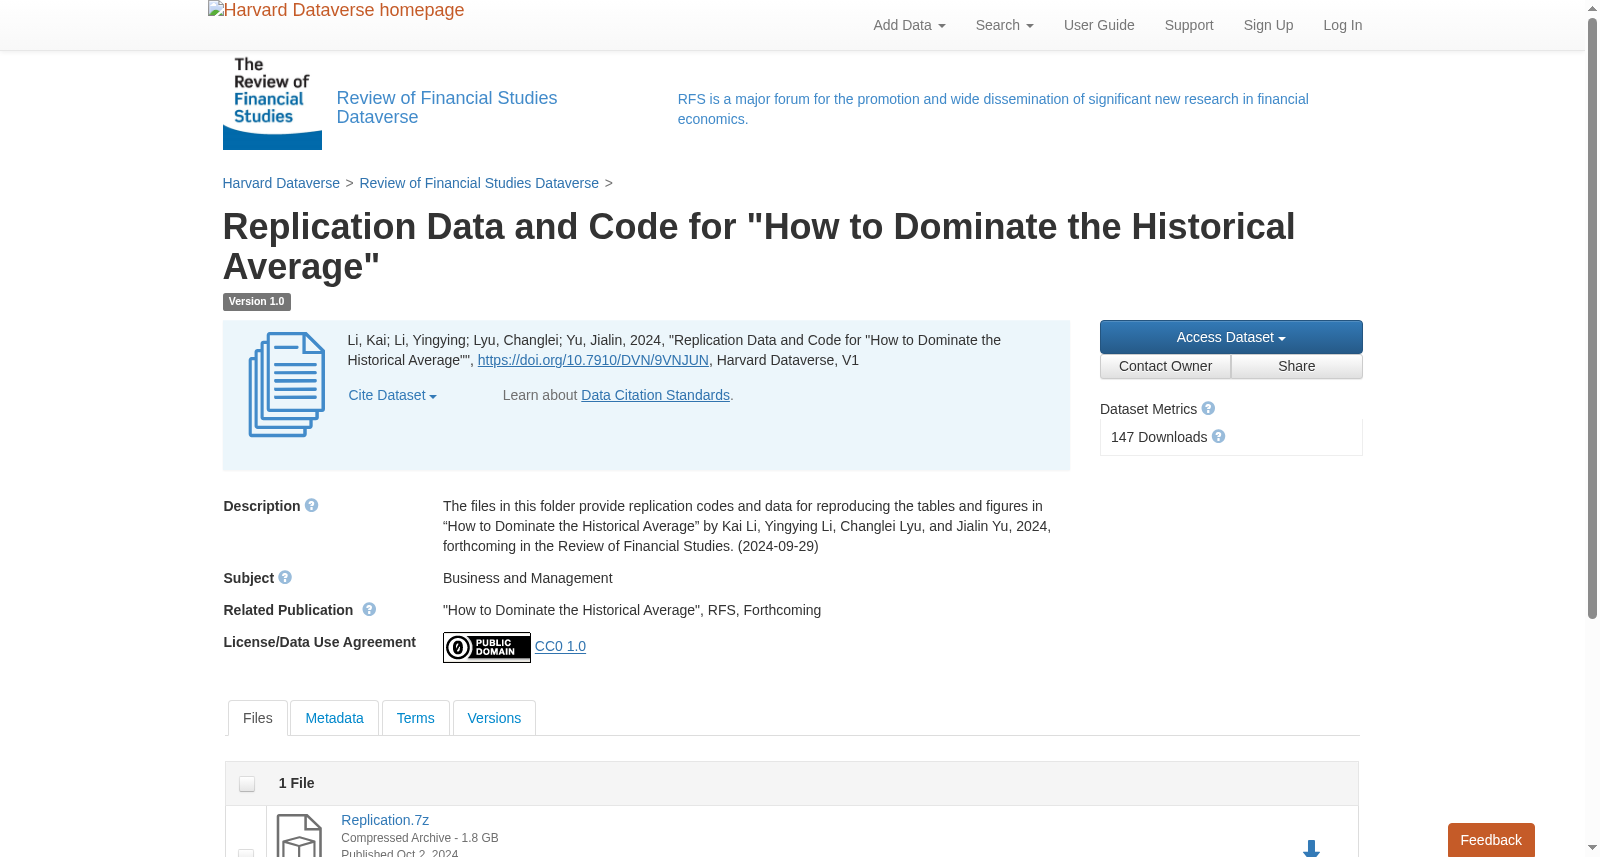Image resolution: width=1600 pixels, height=857 pixels.
Task: Switch to the Metadata tab
Action: 334,718
